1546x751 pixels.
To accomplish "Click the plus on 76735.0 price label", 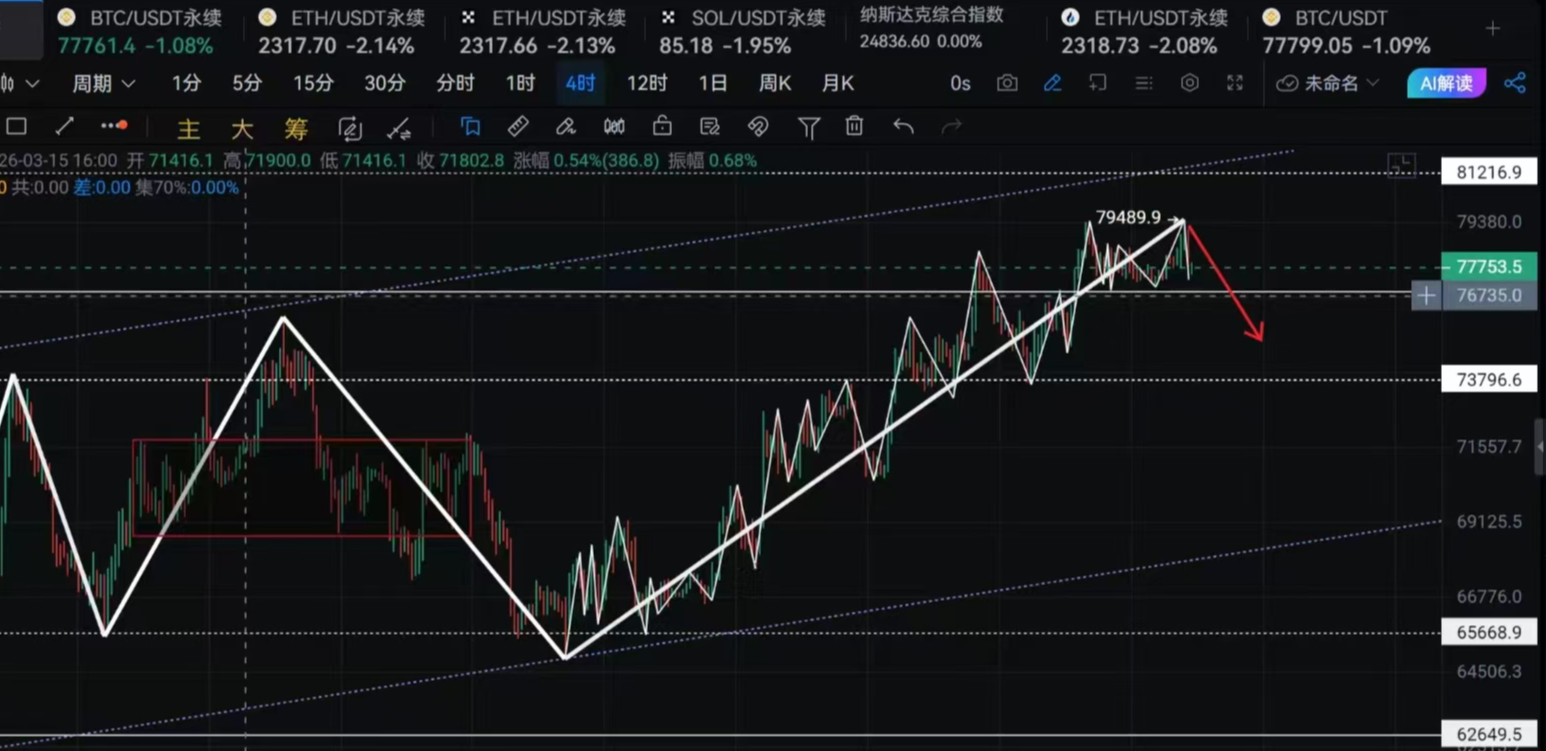I will pos(1425,296).
